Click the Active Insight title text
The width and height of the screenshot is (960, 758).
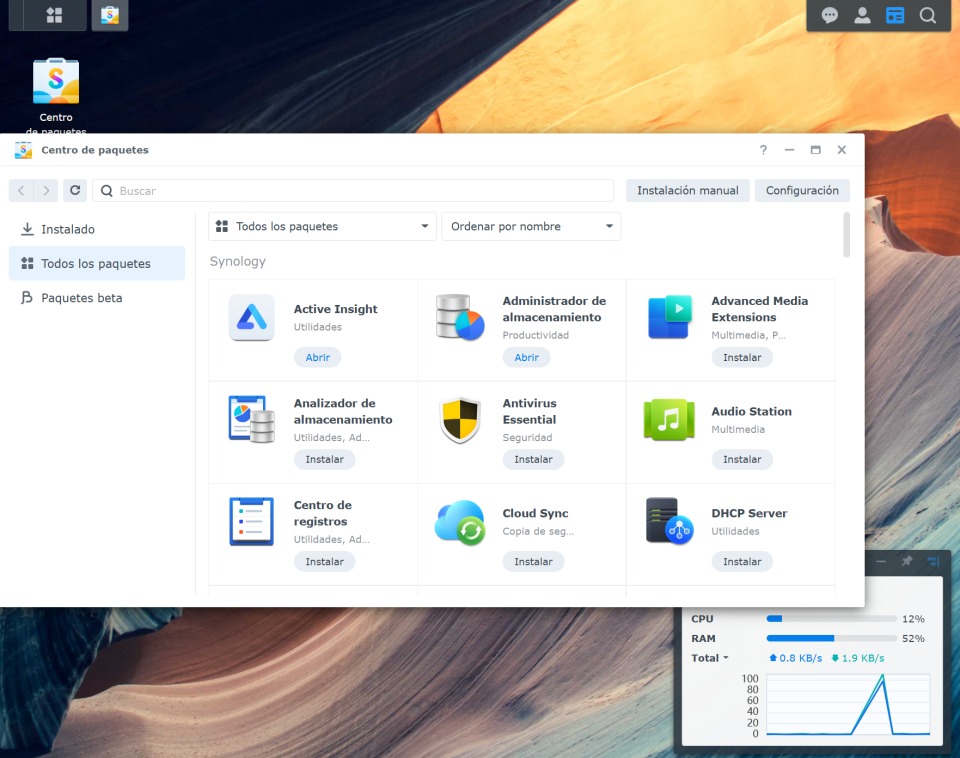coord(336,309)
